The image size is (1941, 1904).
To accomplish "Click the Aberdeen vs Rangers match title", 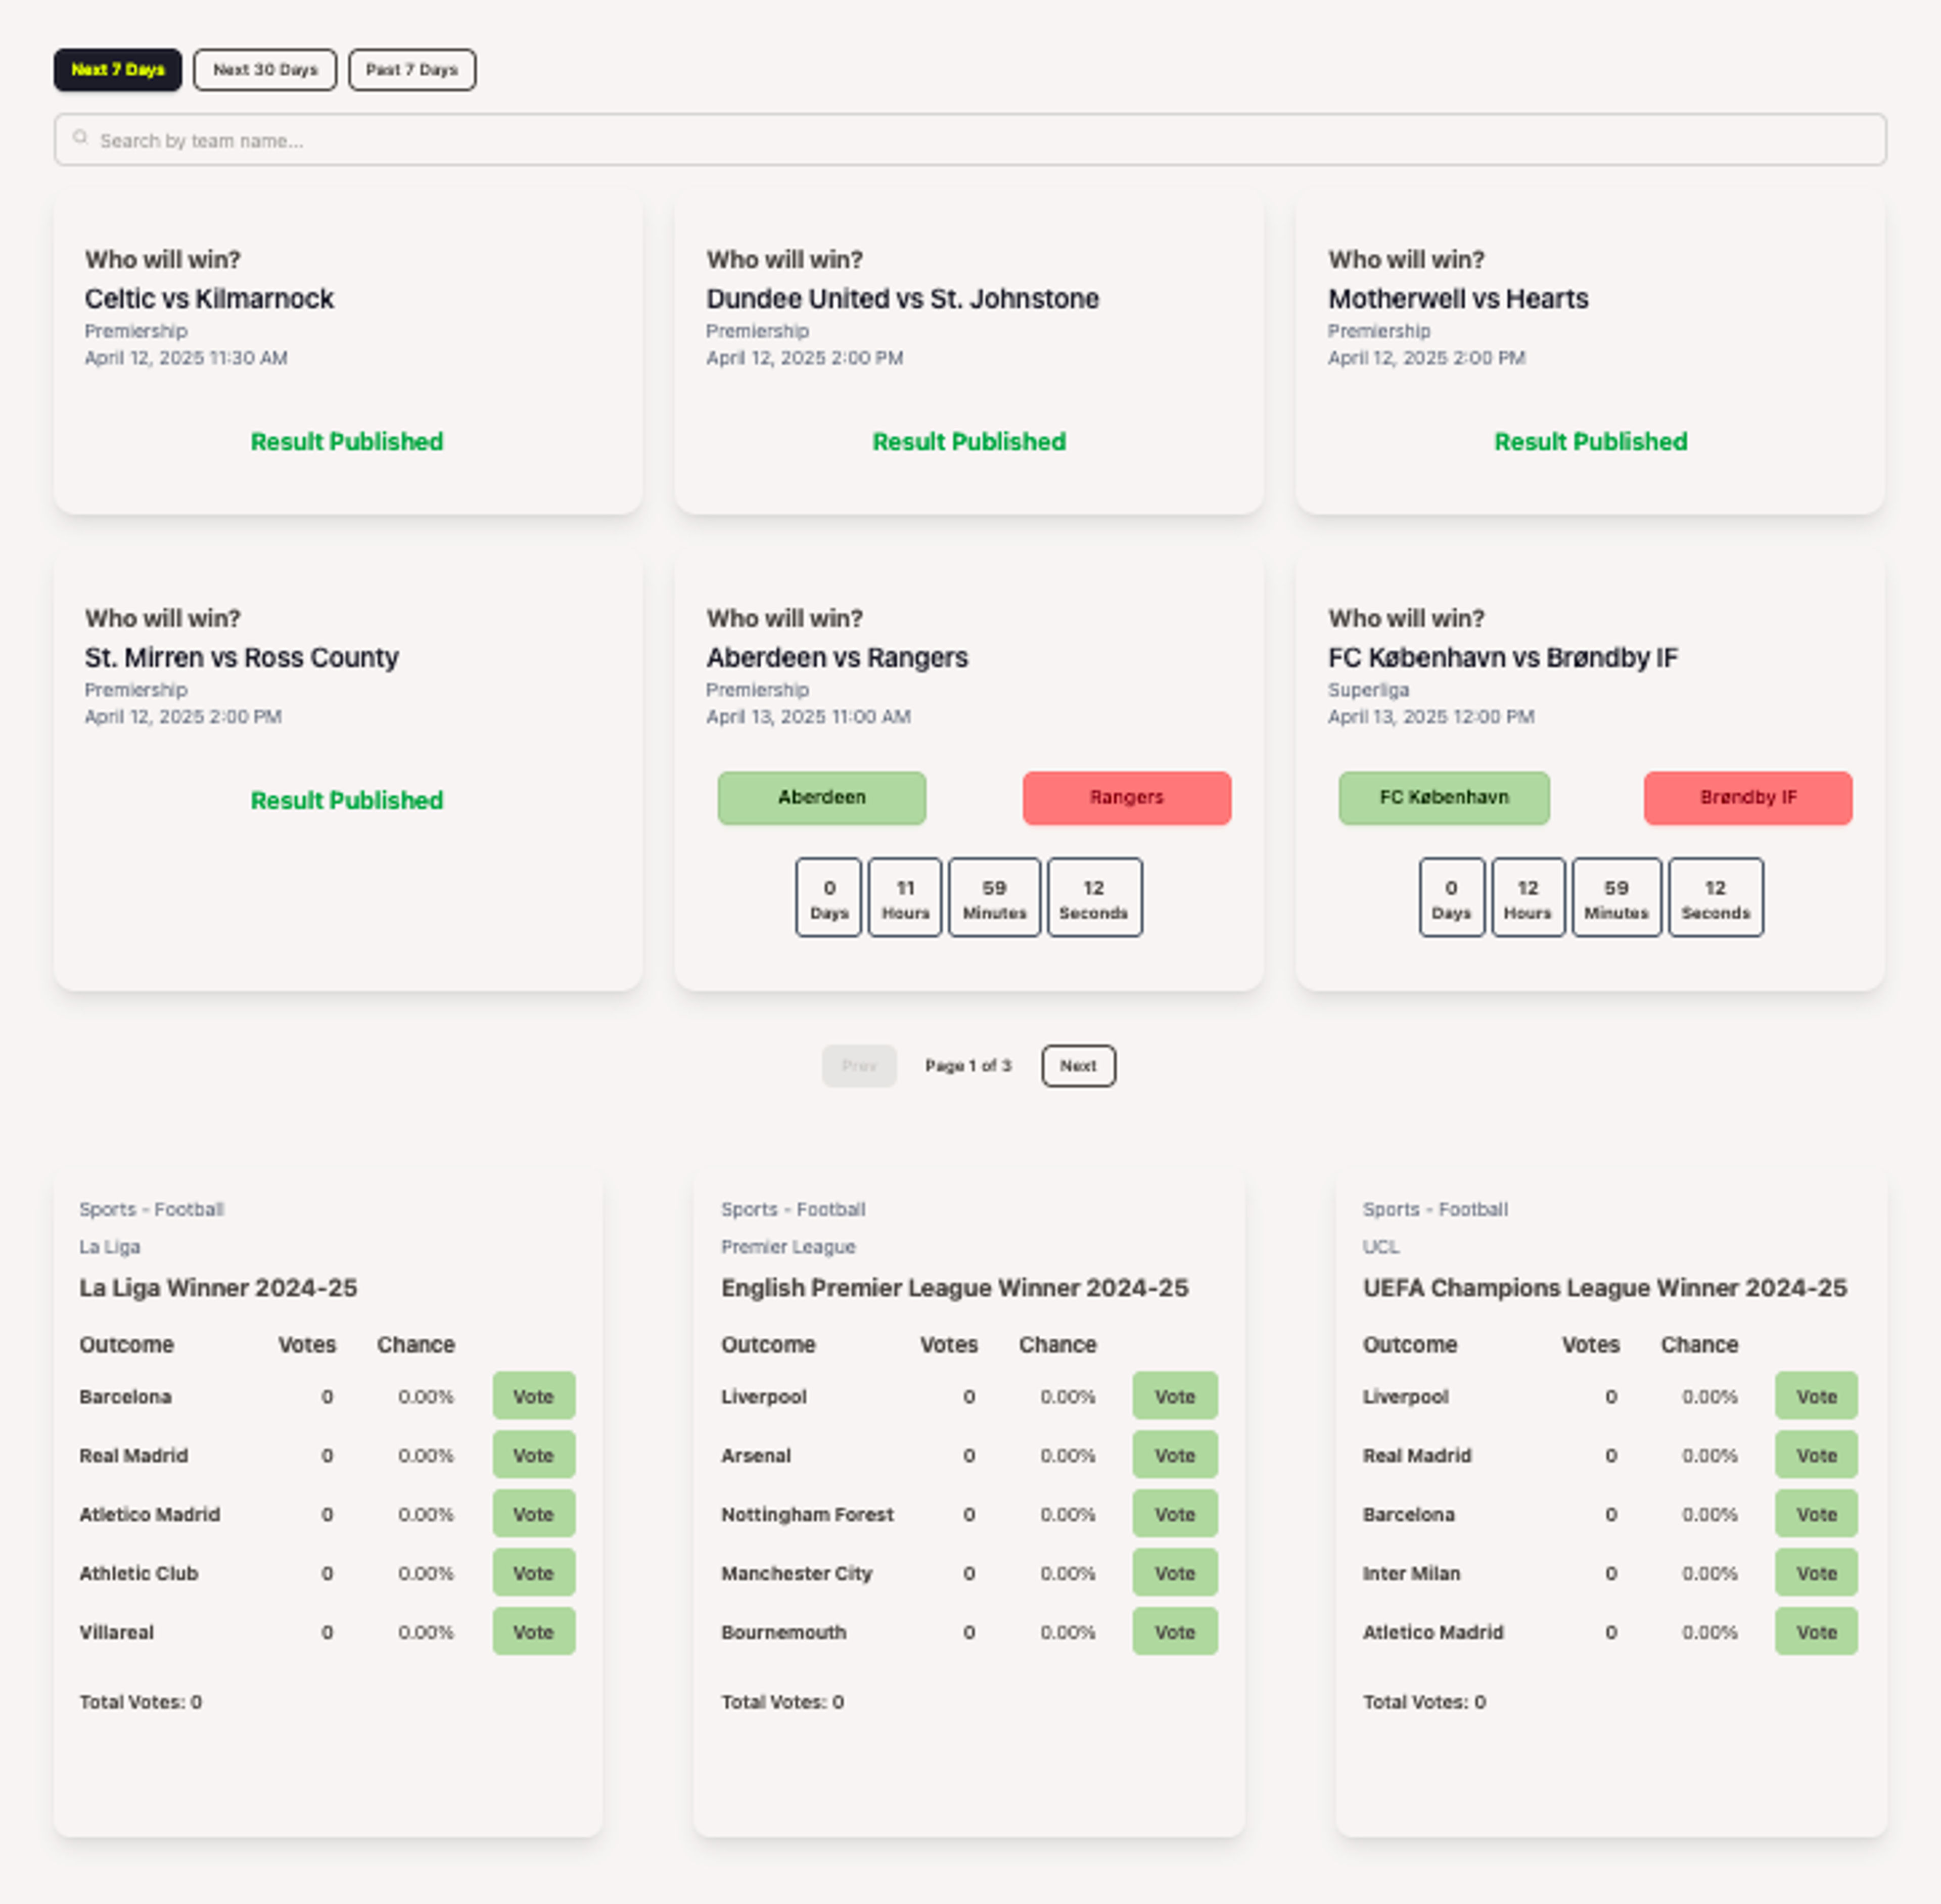I will [x=837, y=658].
